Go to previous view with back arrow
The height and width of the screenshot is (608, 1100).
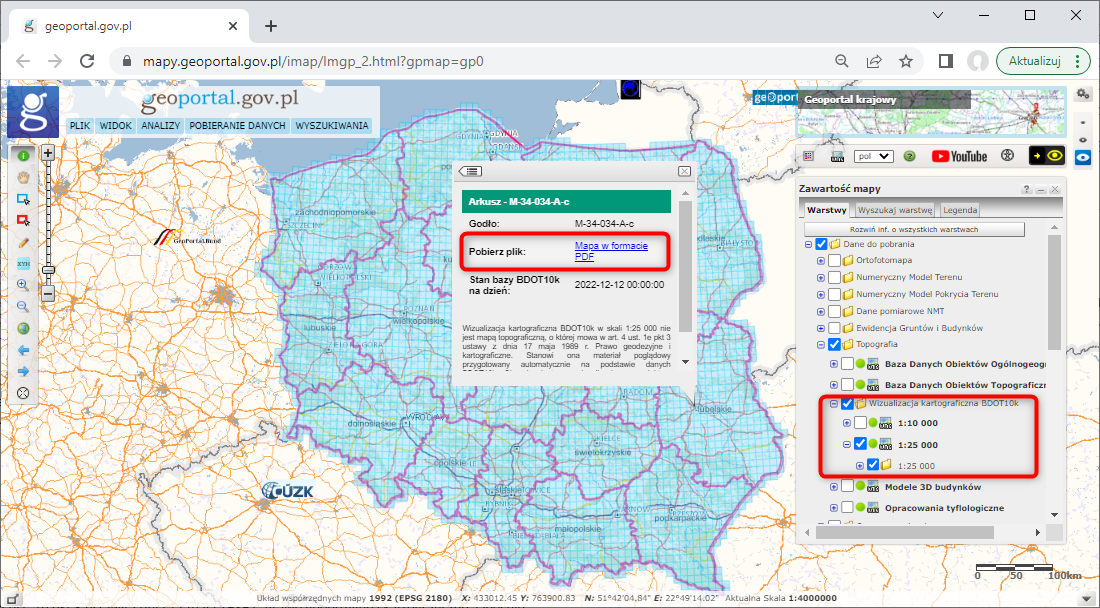coord(23,347)
